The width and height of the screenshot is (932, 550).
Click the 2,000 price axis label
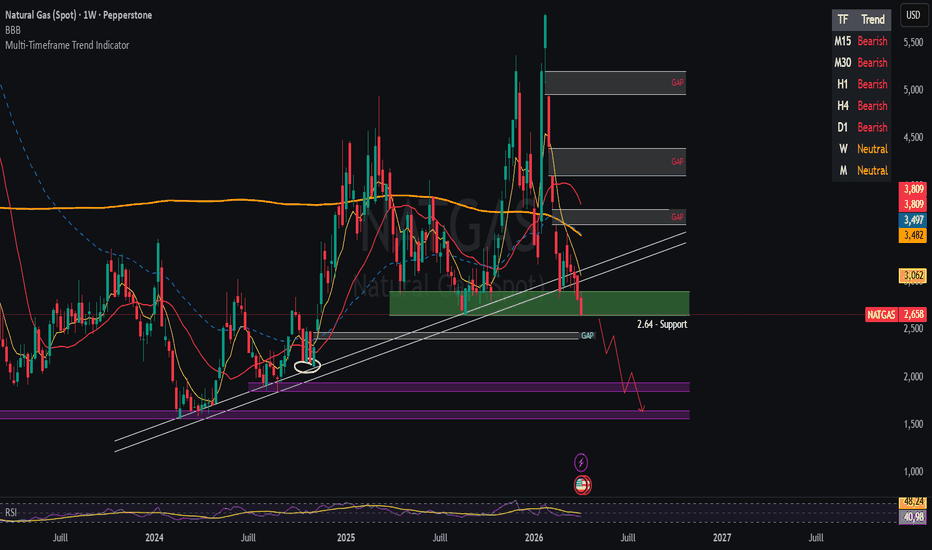(913, 376)
